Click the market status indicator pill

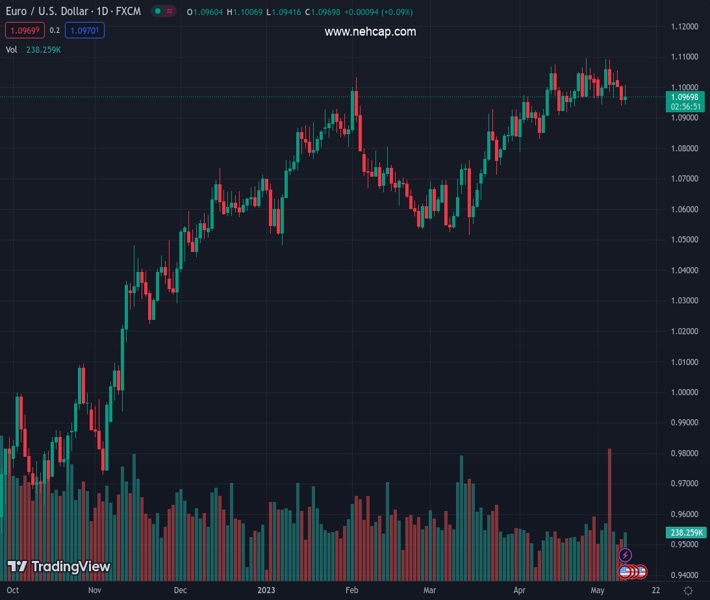160,11
